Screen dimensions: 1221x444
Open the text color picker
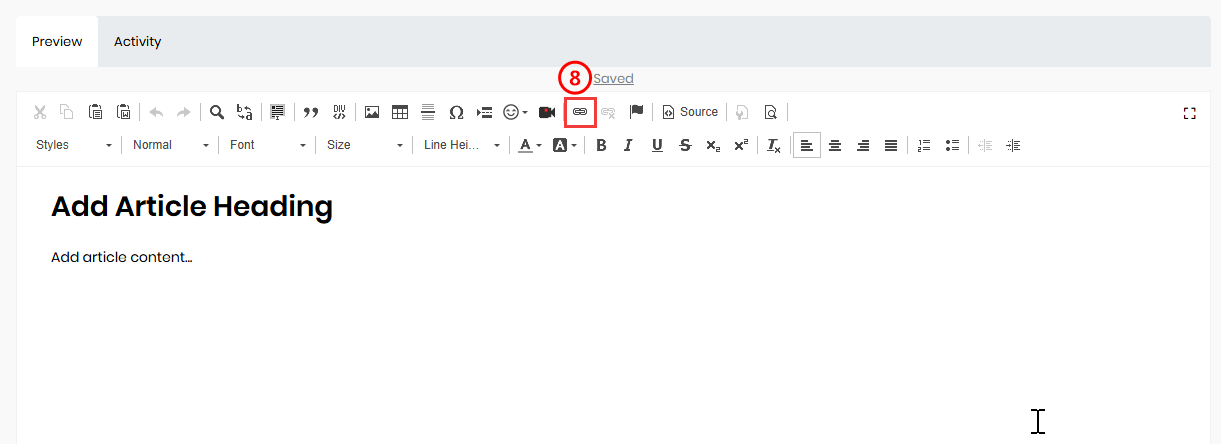pos(529,145)
